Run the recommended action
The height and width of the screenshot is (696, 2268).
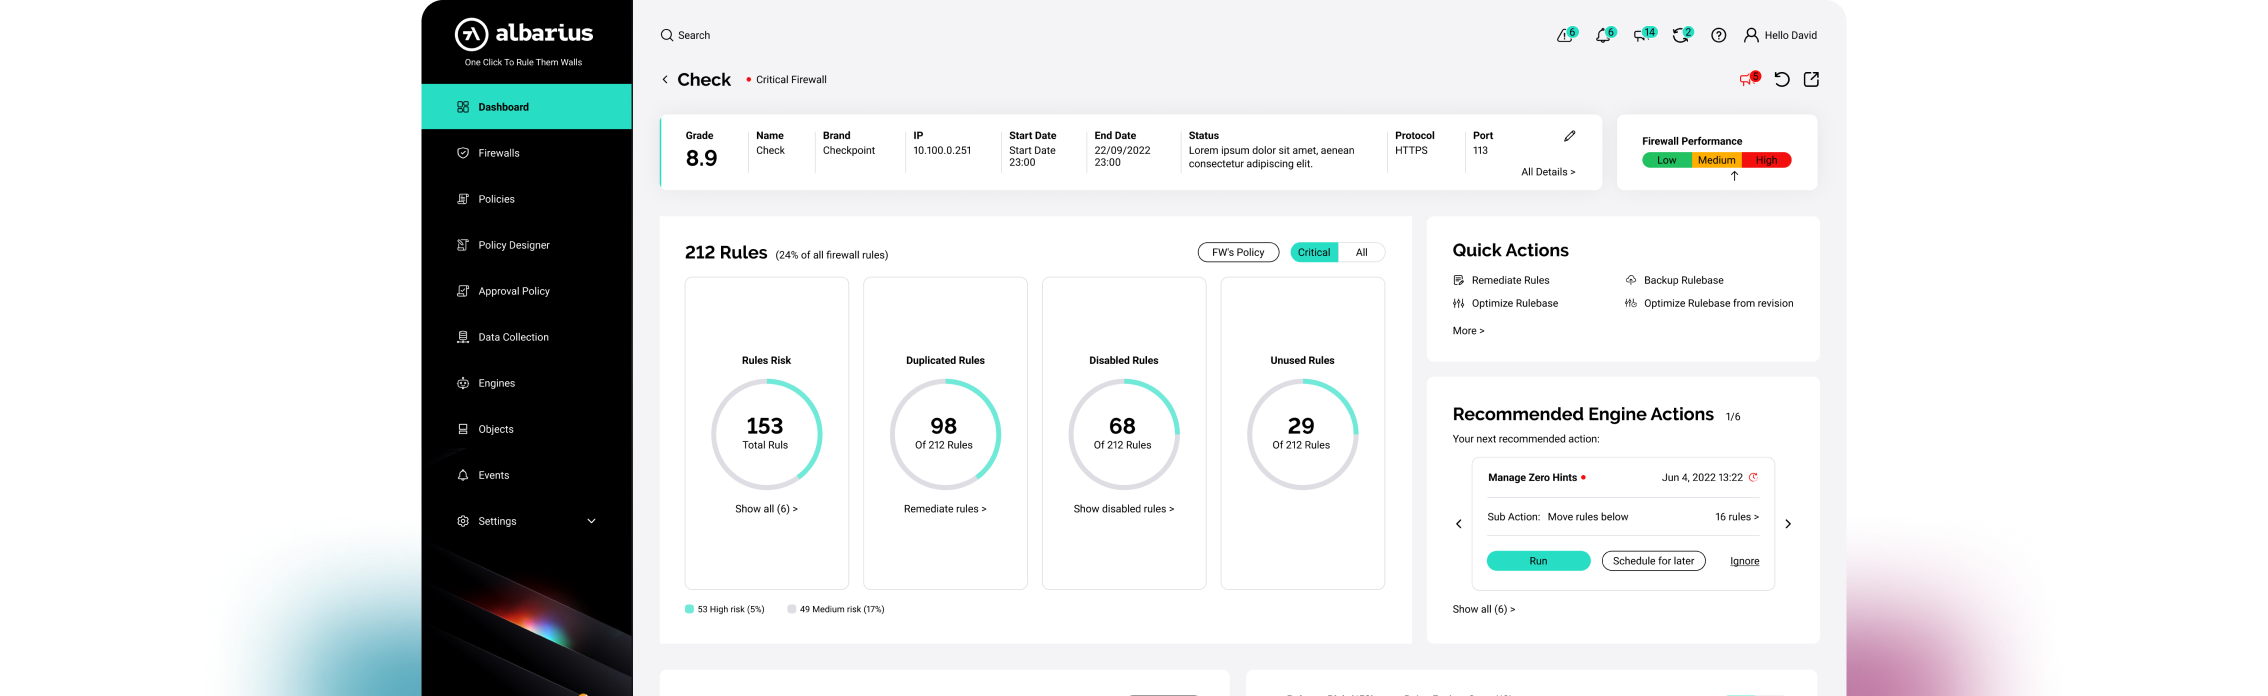(1538, 561)
